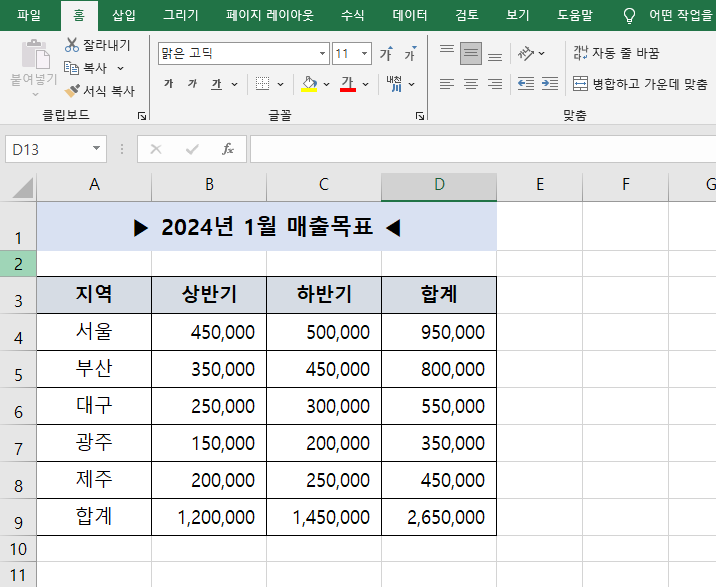The width and height of the screenshot is (716, 587).
Task: Switch to the 검토 (Review) tab
Action: coord(467,16)
